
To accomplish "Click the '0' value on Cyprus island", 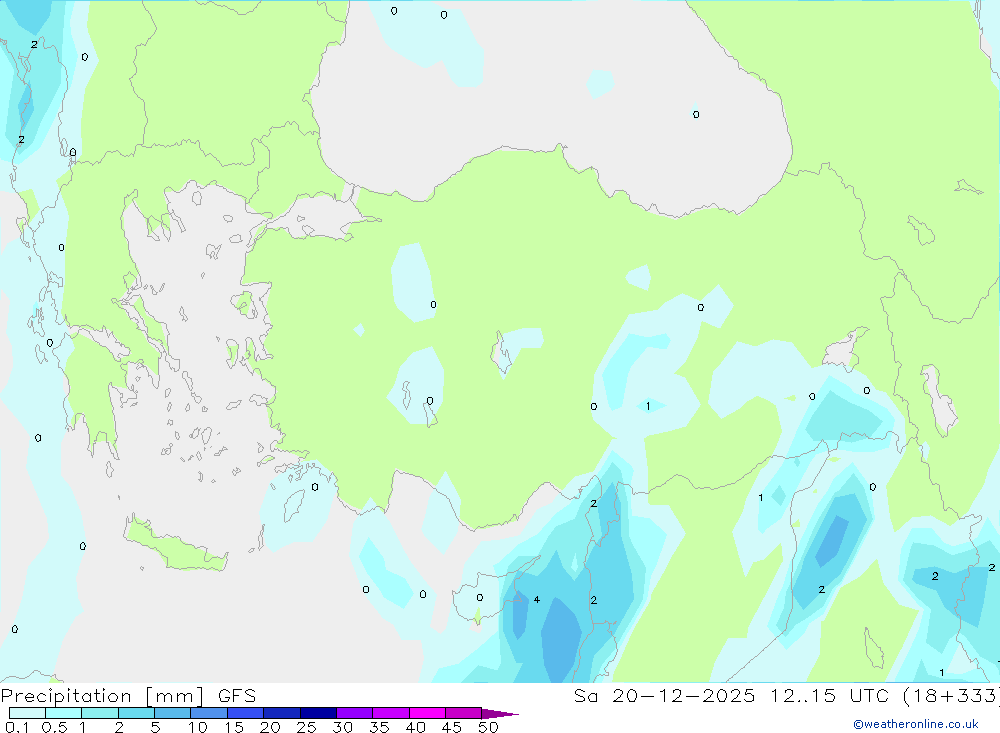I will pos(480,598).
